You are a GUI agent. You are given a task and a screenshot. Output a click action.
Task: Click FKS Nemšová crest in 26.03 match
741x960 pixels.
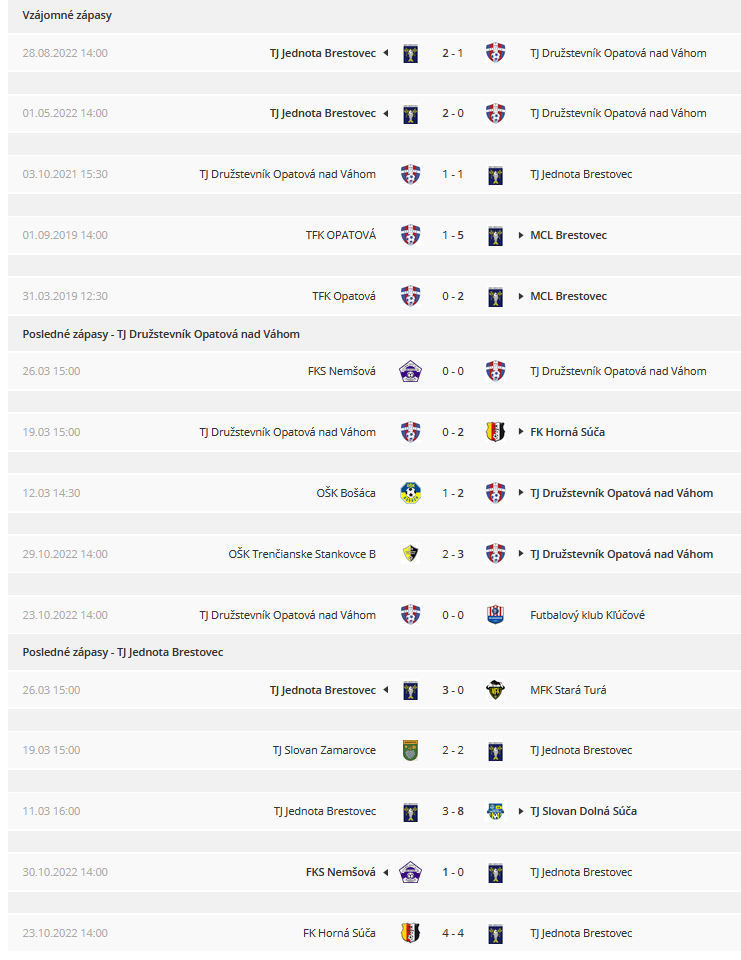[x=410, y=371]
